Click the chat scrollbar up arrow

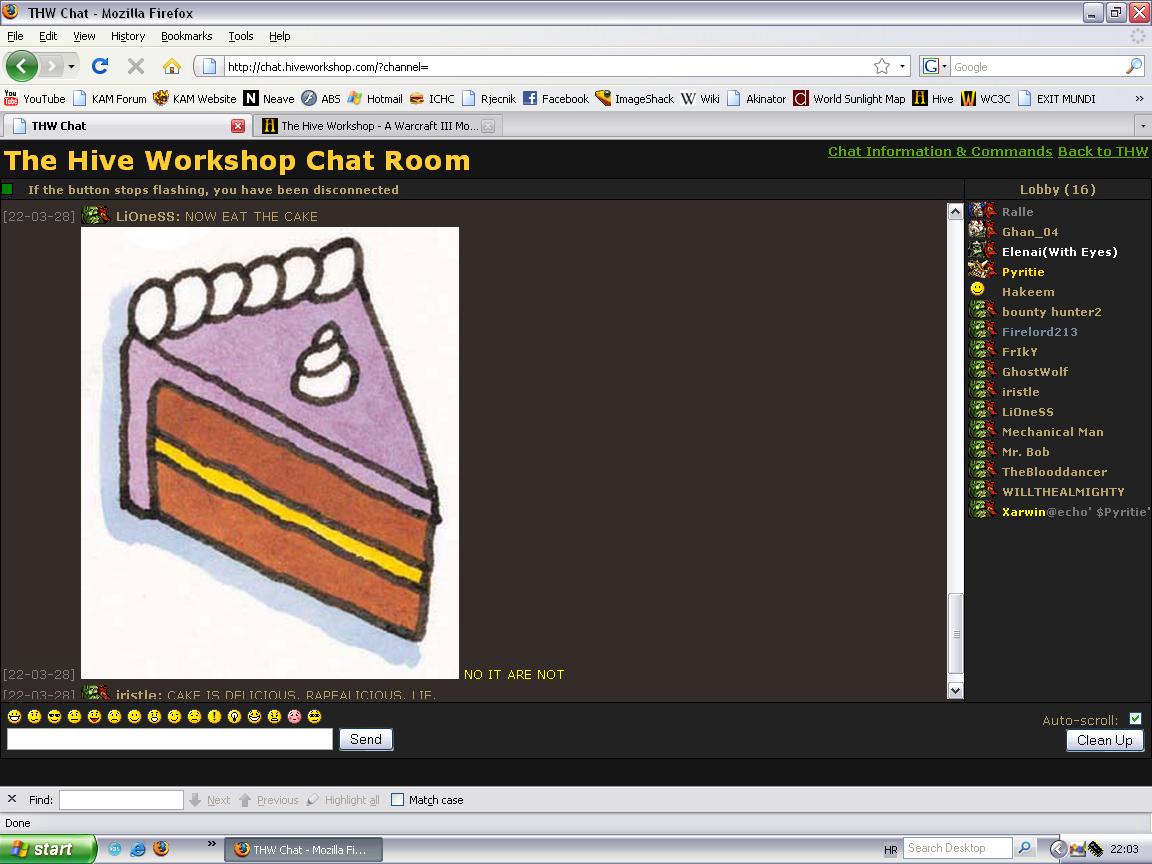tap(955, 212)
